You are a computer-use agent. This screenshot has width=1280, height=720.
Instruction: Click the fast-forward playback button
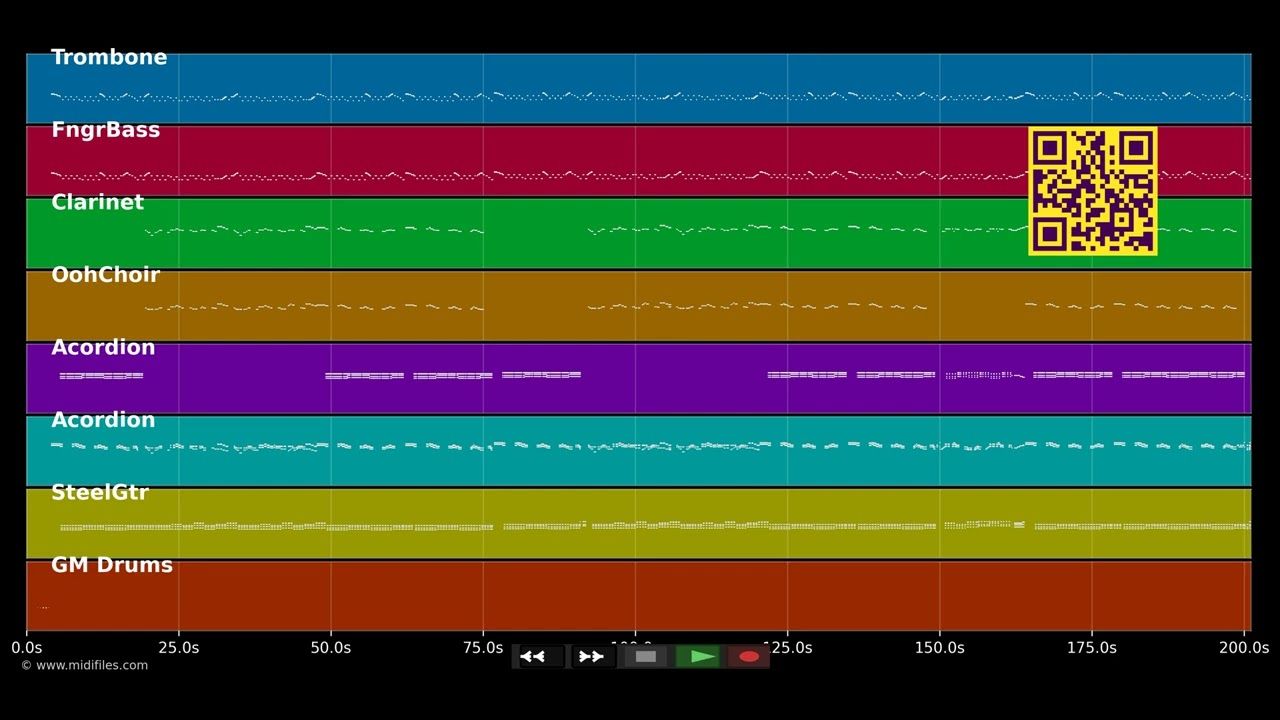[593, 657]
